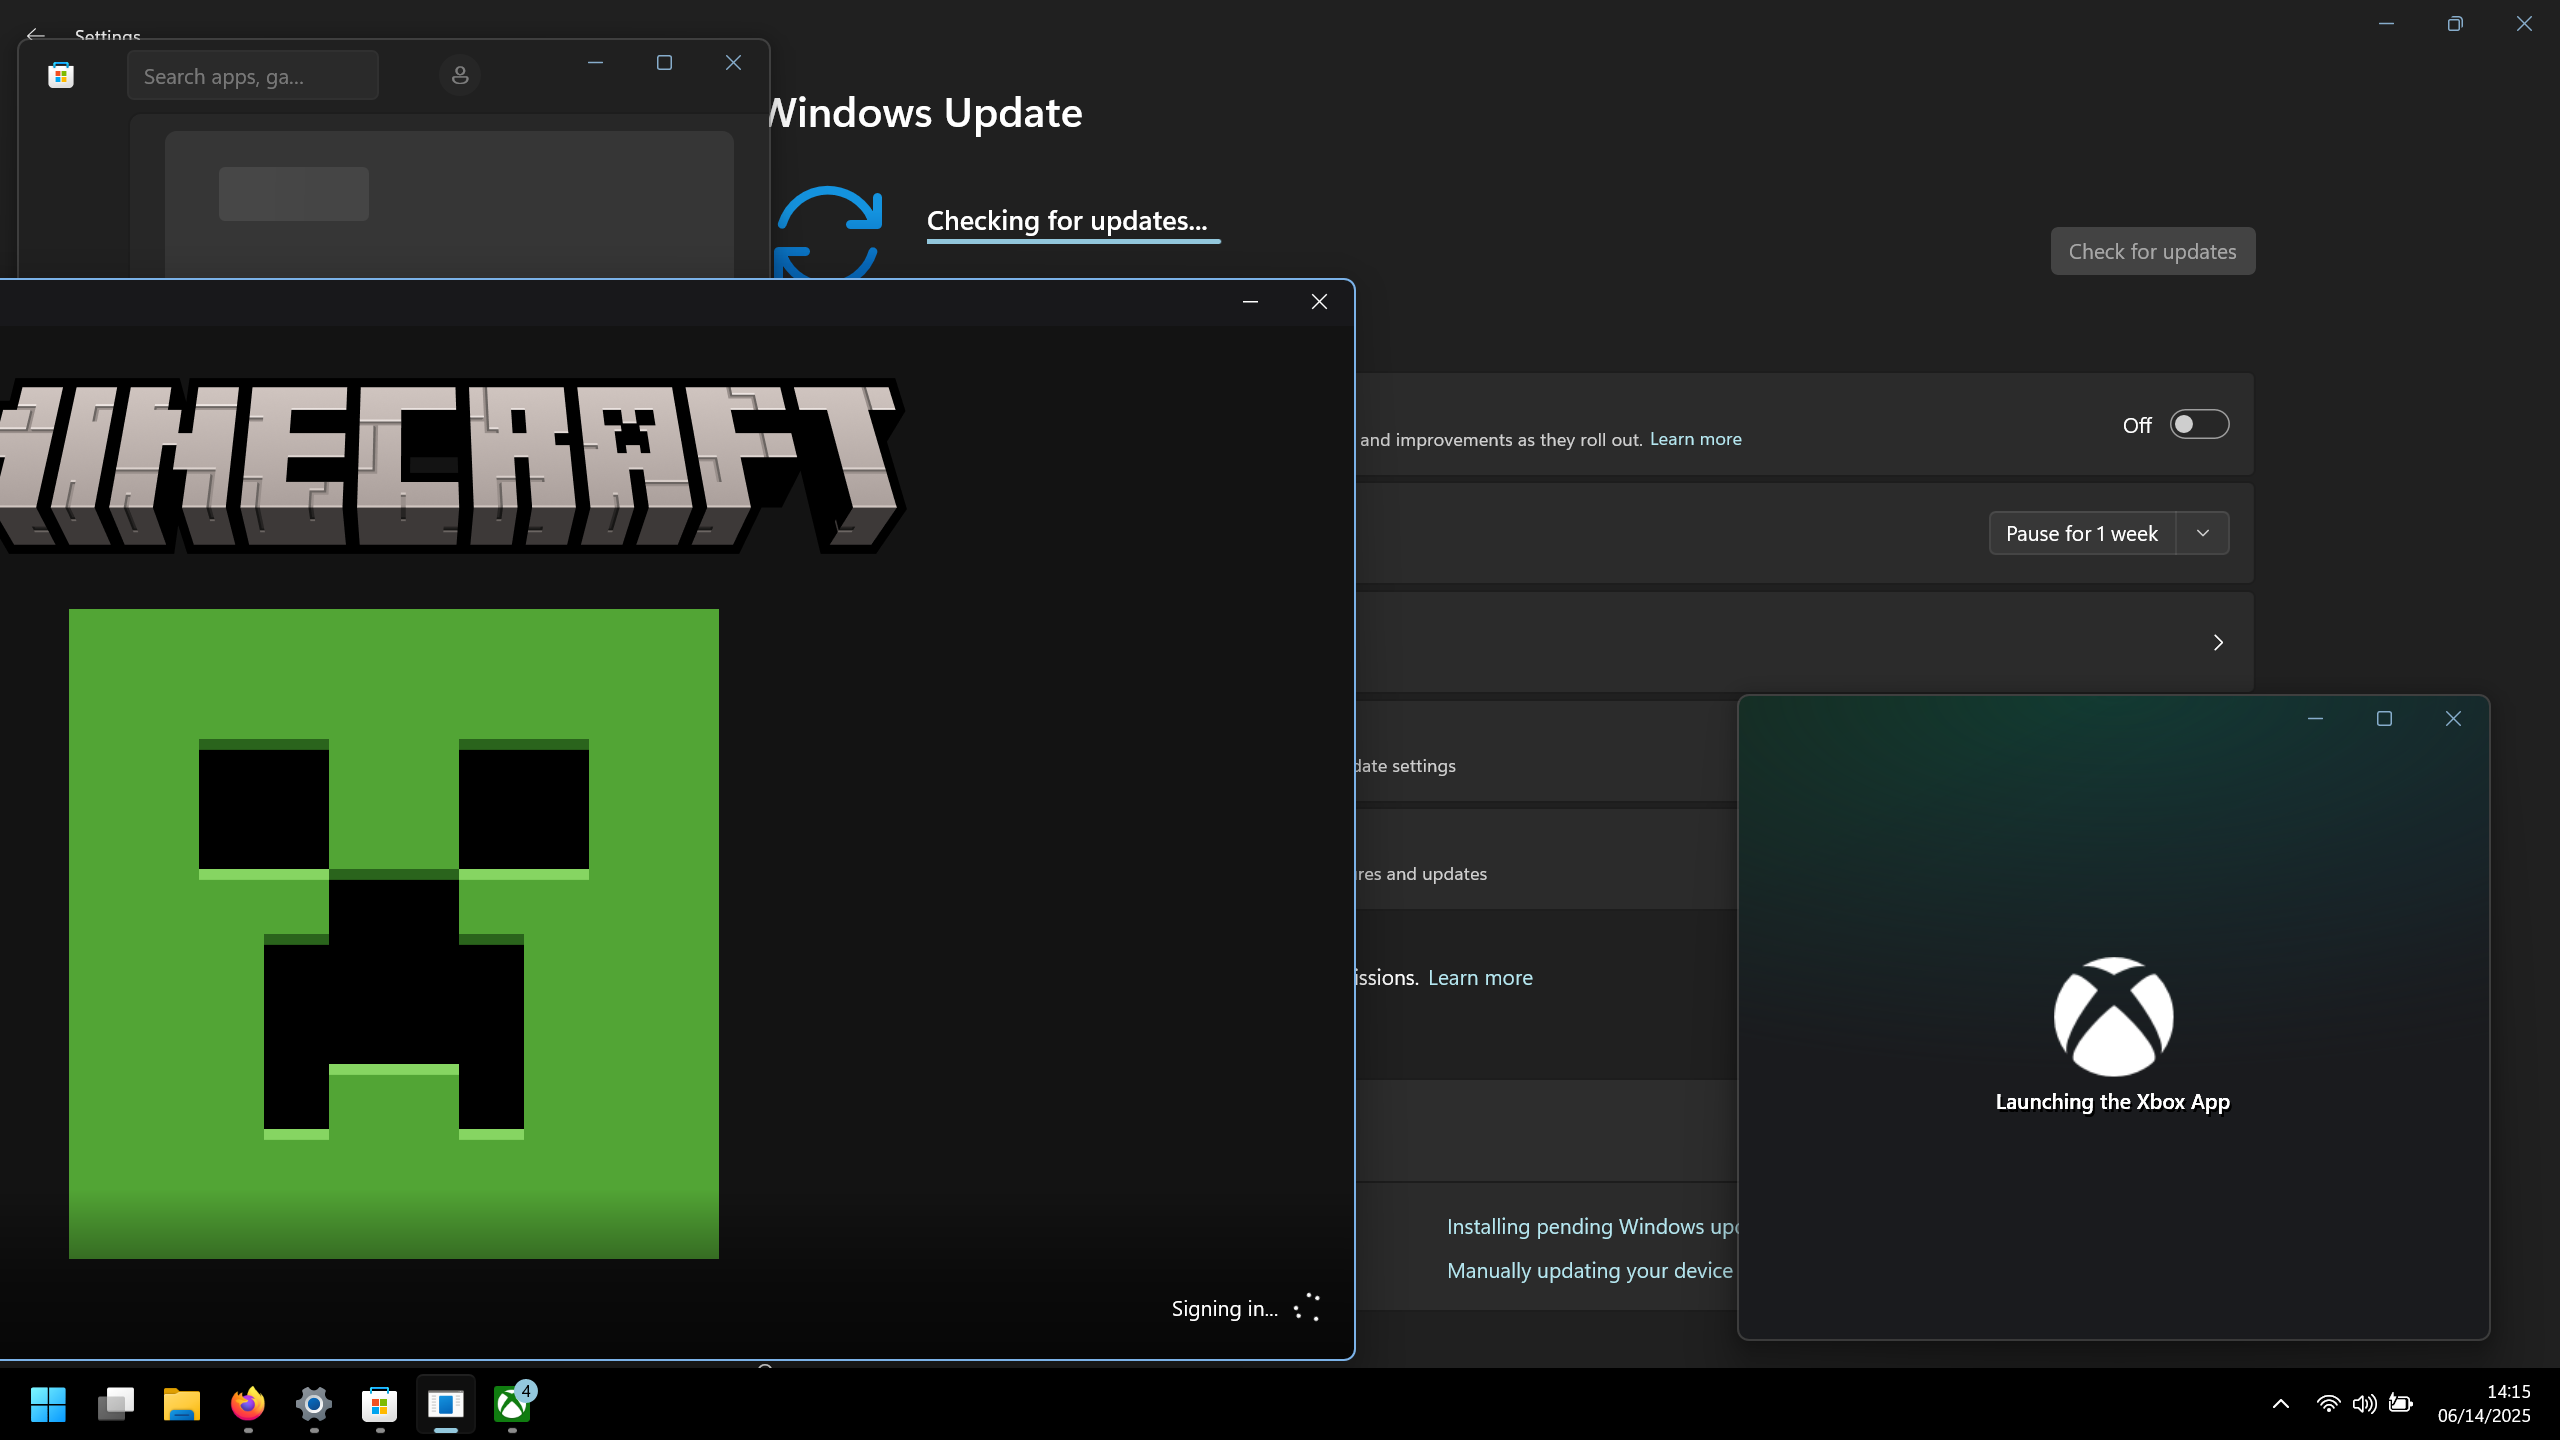Open Learn more link near emissions text
This screenshot has width=2560, height=1440.
tap(1480, 978)
